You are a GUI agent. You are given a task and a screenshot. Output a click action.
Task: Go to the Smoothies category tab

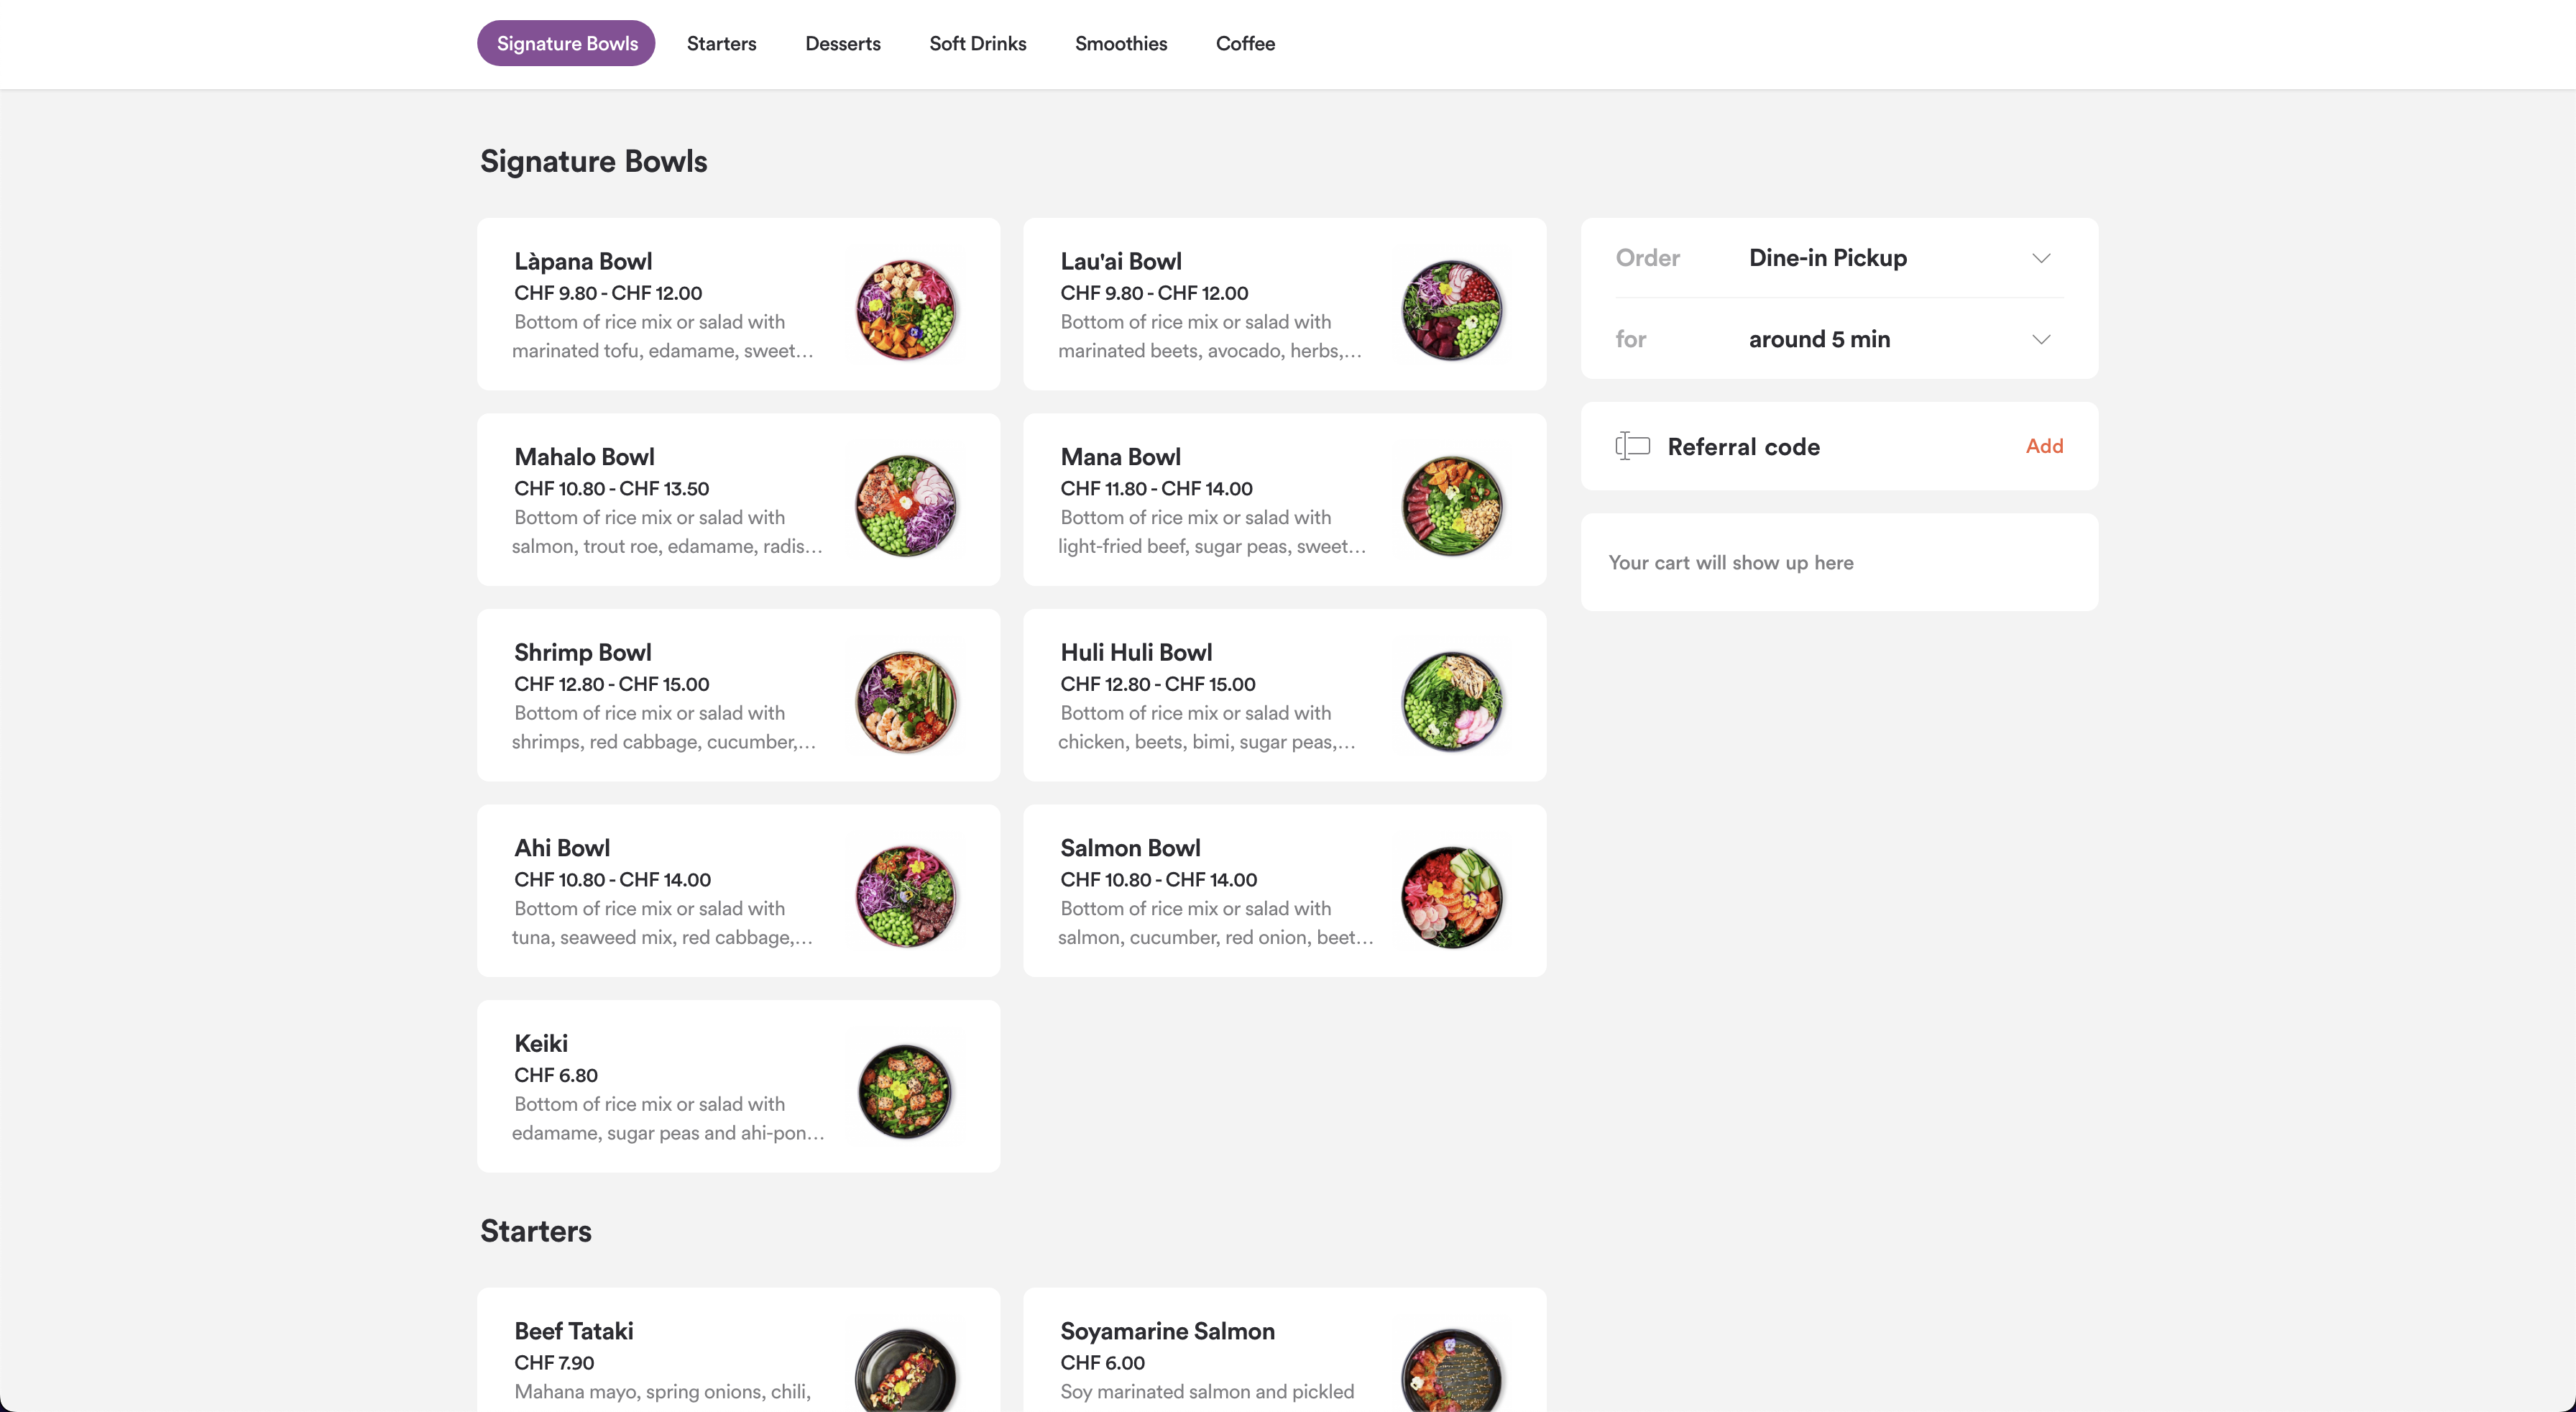(x=1121, y=43)
